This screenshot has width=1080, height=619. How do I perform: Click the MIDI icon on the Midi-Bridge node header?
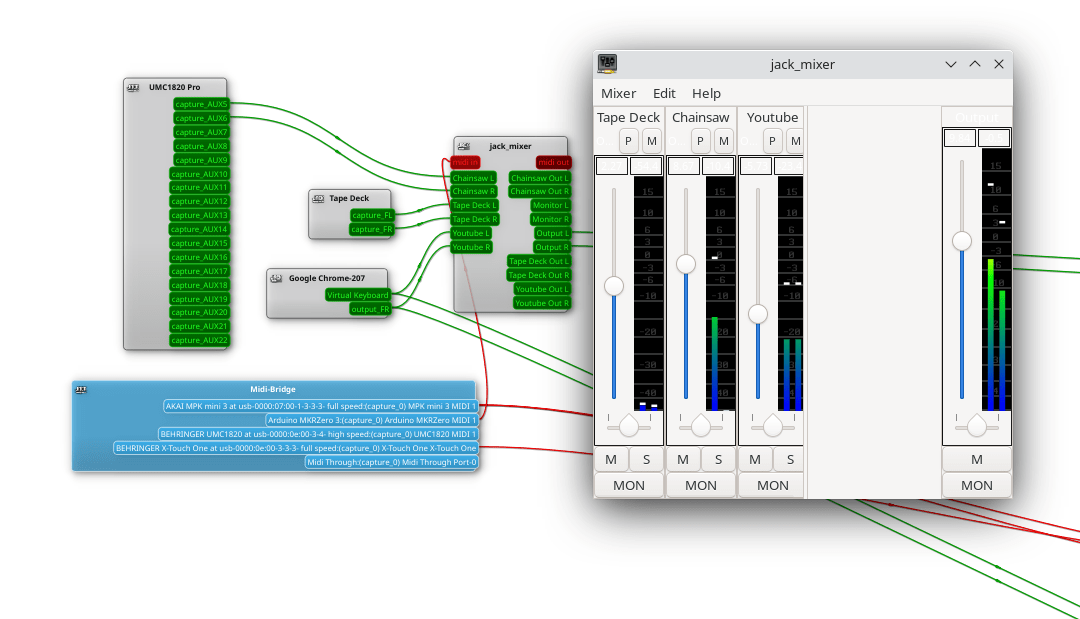point(80,389)
